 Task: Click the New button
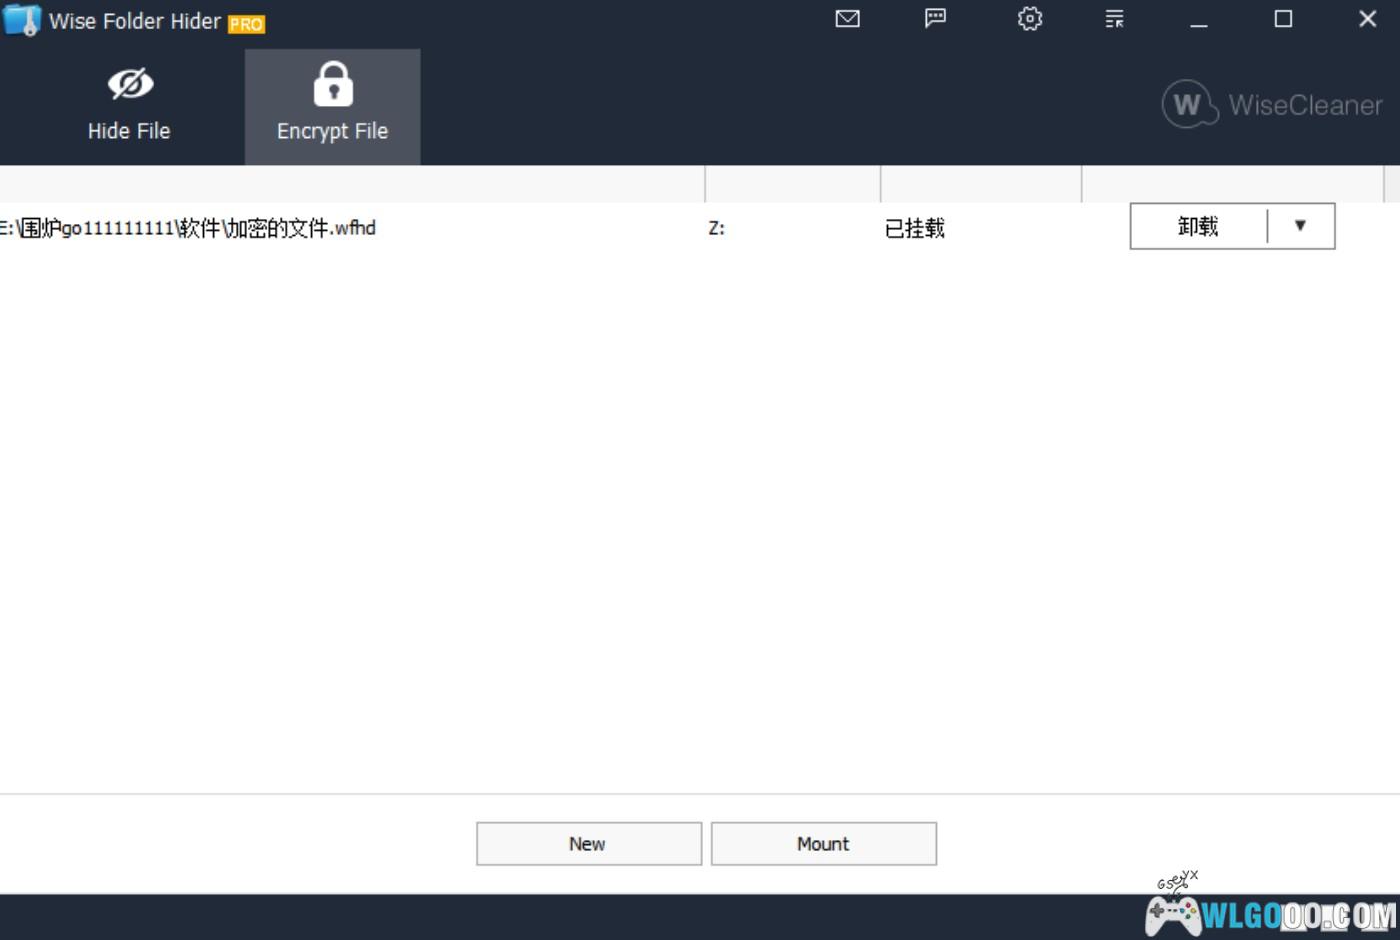[588, 844]
